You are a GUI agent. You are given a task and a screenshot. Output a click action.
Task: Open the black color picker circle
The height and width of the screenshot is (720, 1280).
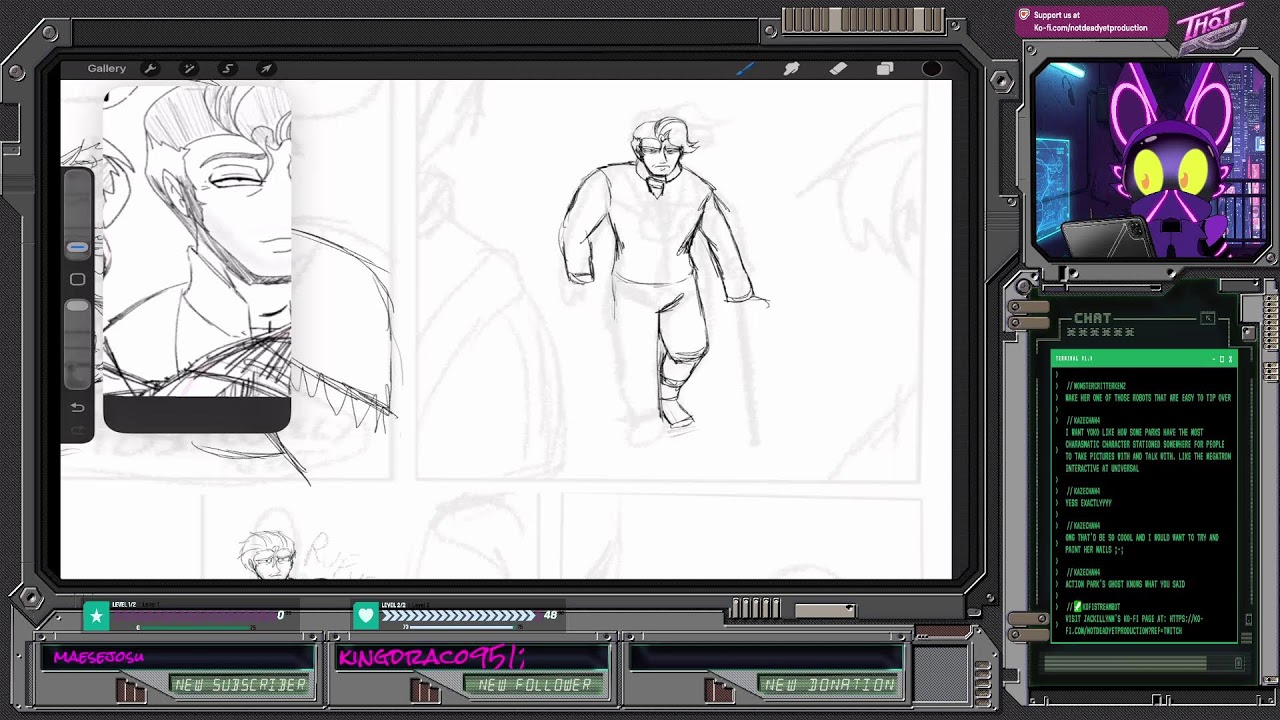tap(931, 68)
